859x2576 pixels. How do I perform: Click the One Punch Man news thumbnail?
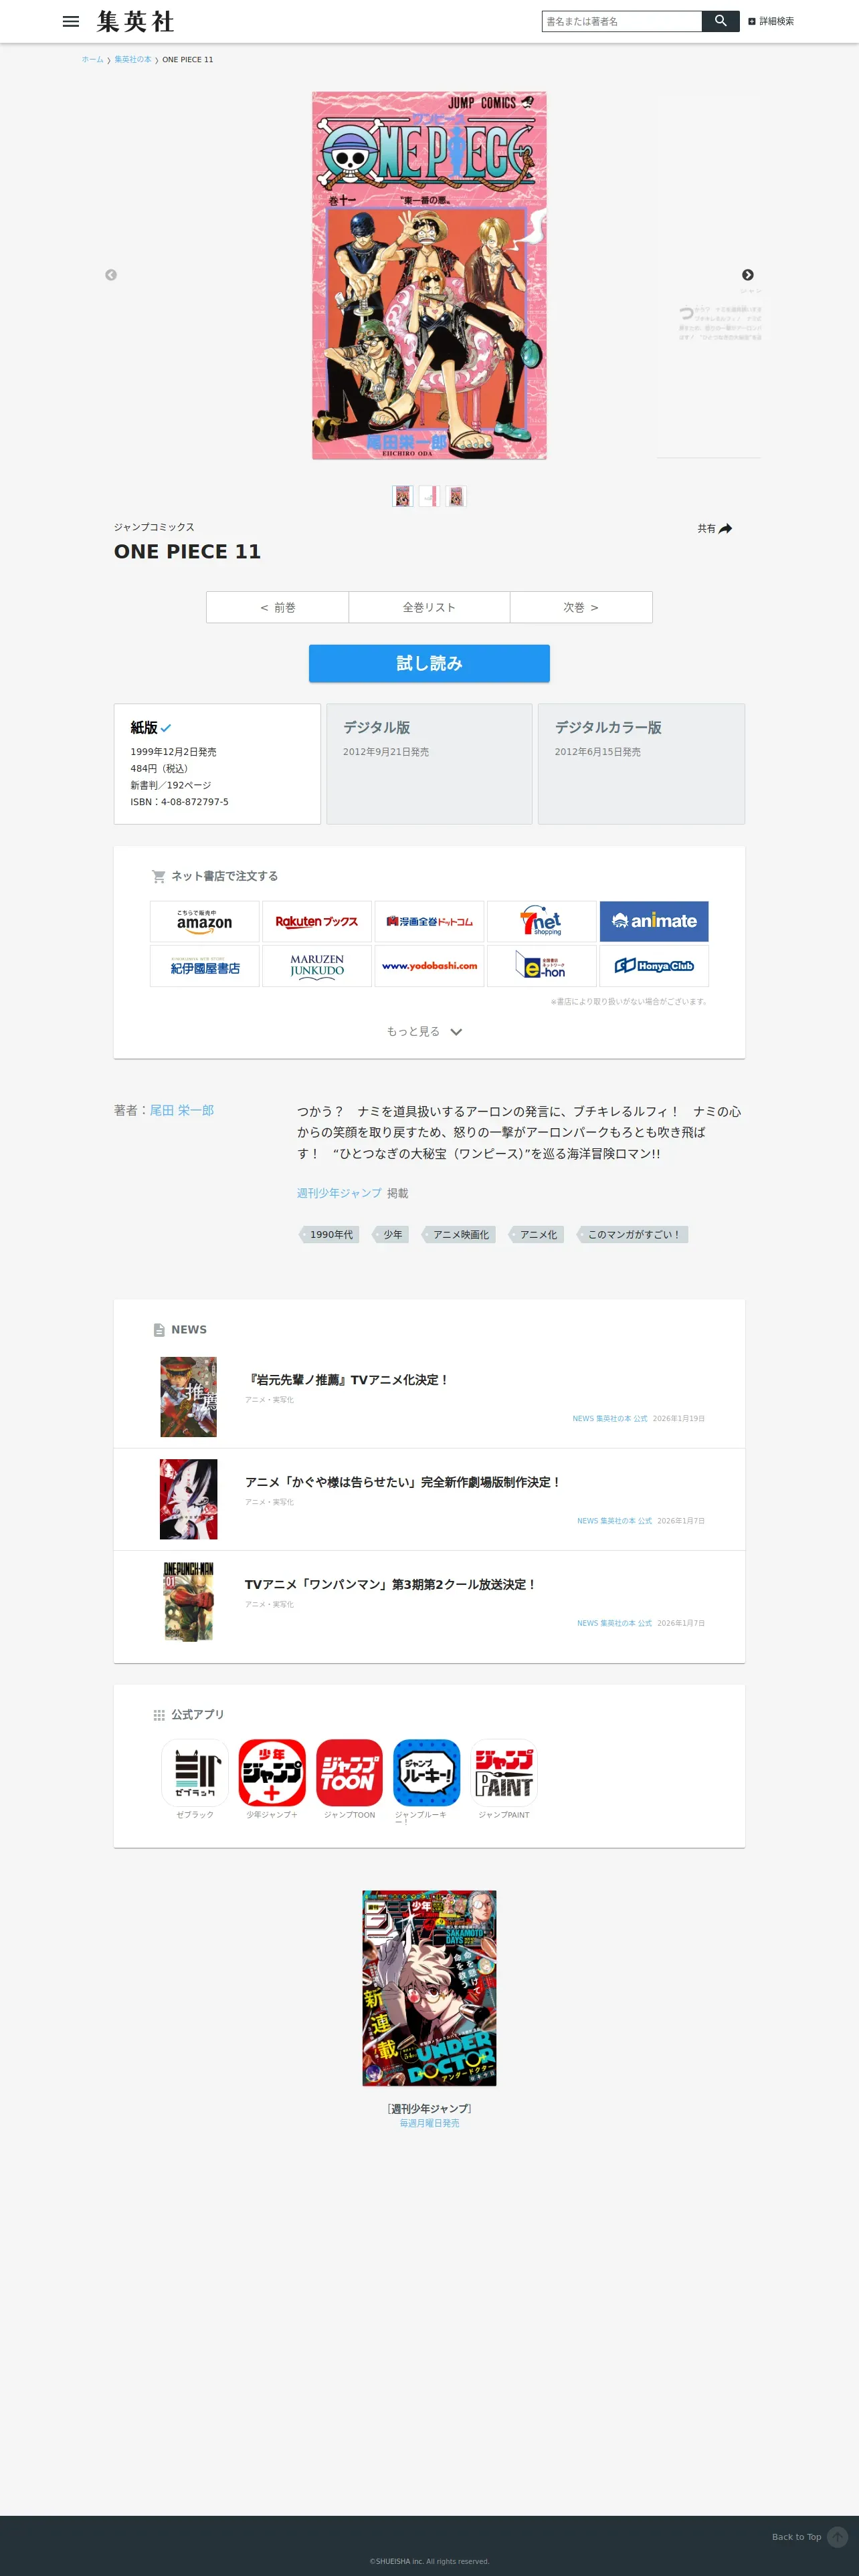tap(189, 1601)
